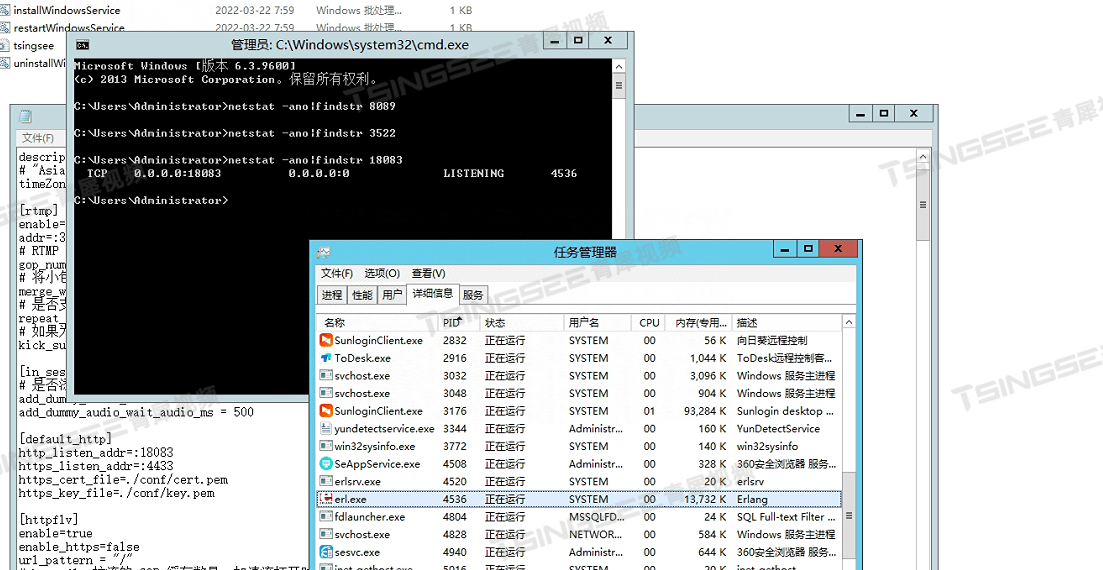
Task: Click the SunloginClient.exe icon with PID 3176
Action: 326,411
